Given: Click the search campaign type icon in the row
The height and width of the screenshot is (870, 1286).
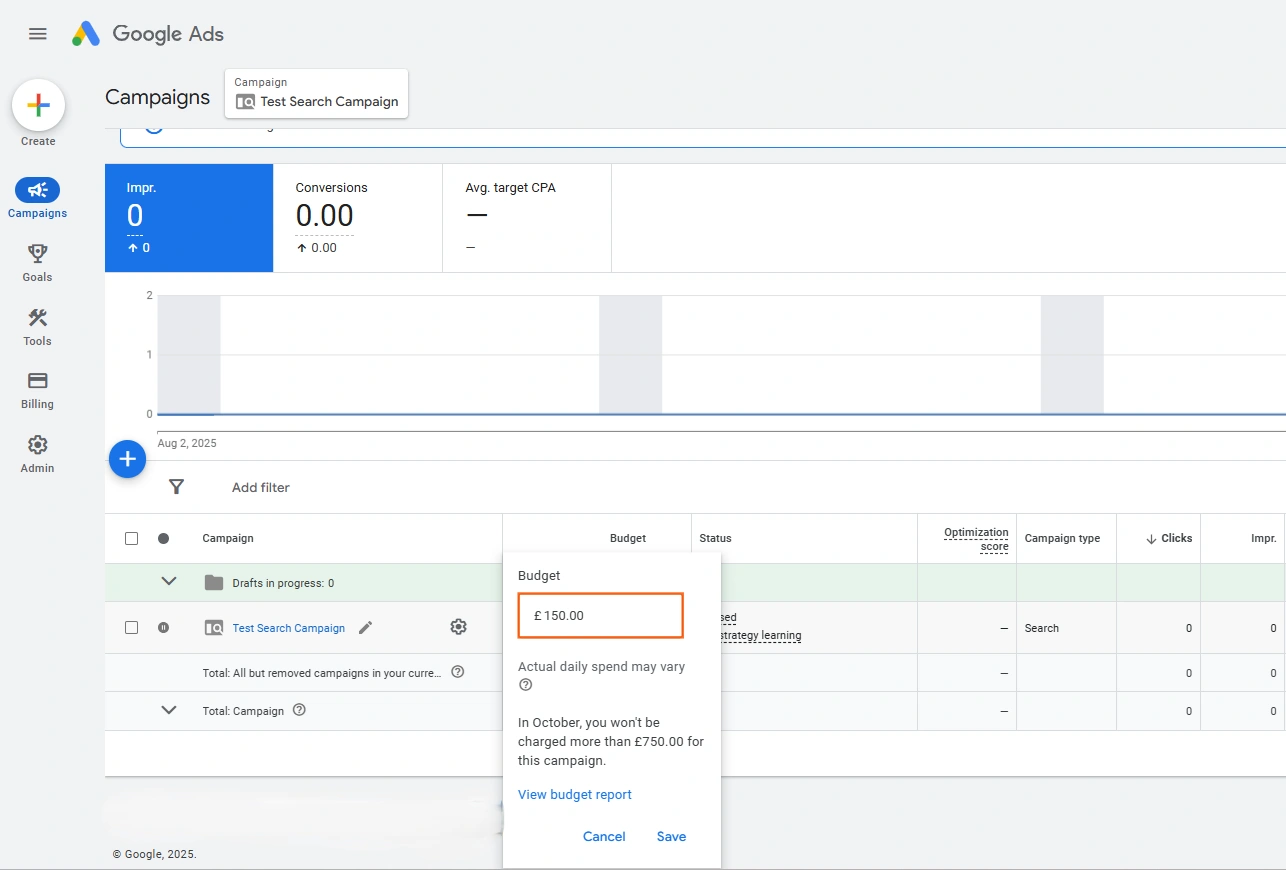Looking at the screenshot, I should [x=214, y=628].
